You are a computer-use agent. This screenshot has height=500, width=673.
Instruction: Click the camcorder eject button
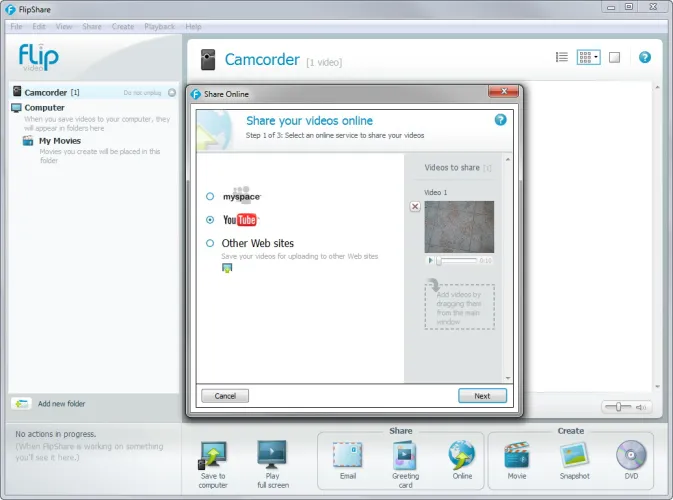pos(172,93)
